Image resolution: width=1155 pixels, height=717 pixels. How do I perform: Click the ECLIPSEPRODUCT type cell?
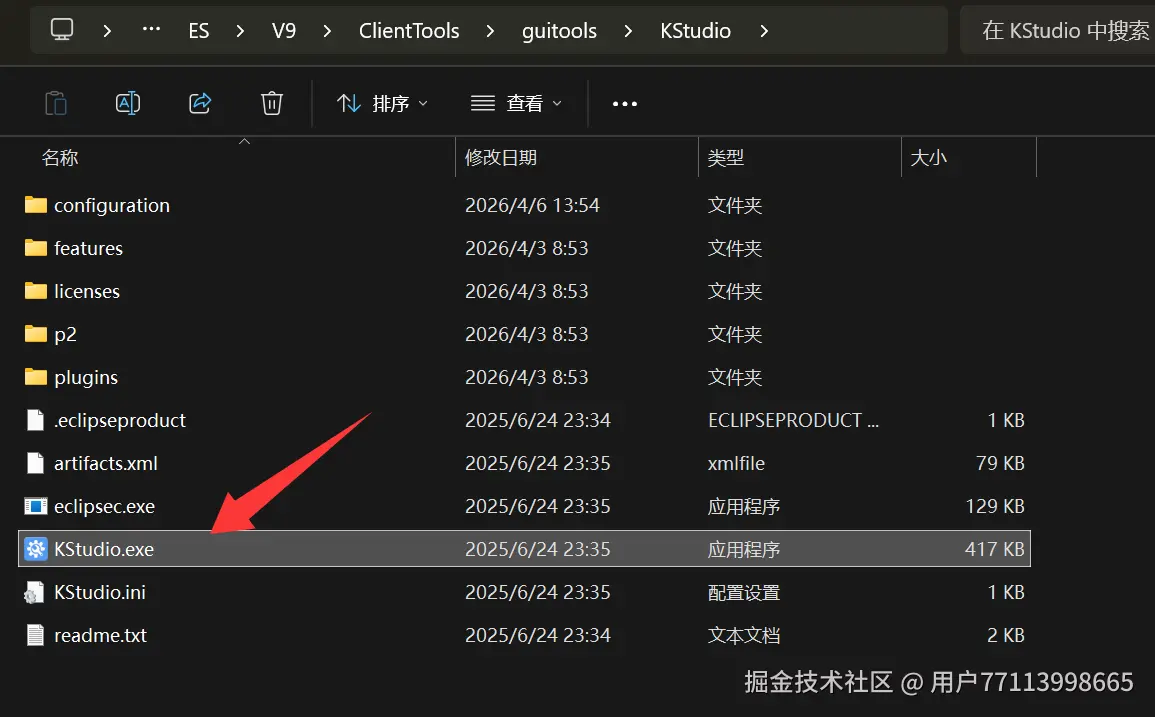(793, 420)
